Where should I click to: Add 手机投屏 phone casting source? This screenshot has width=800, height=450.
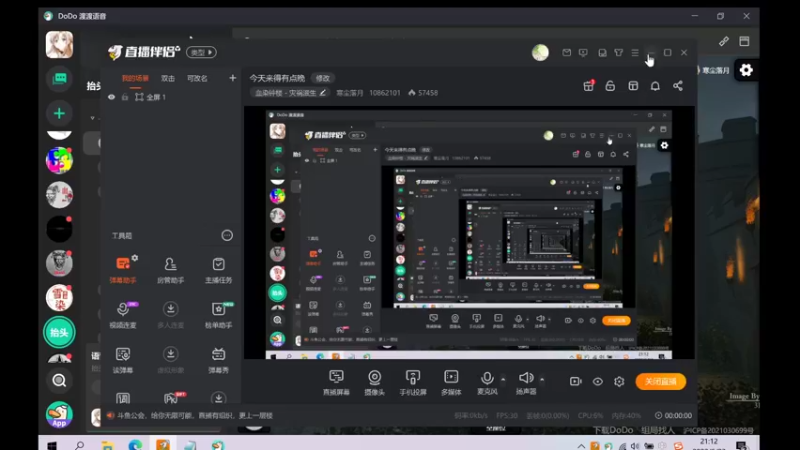[413, 382]
